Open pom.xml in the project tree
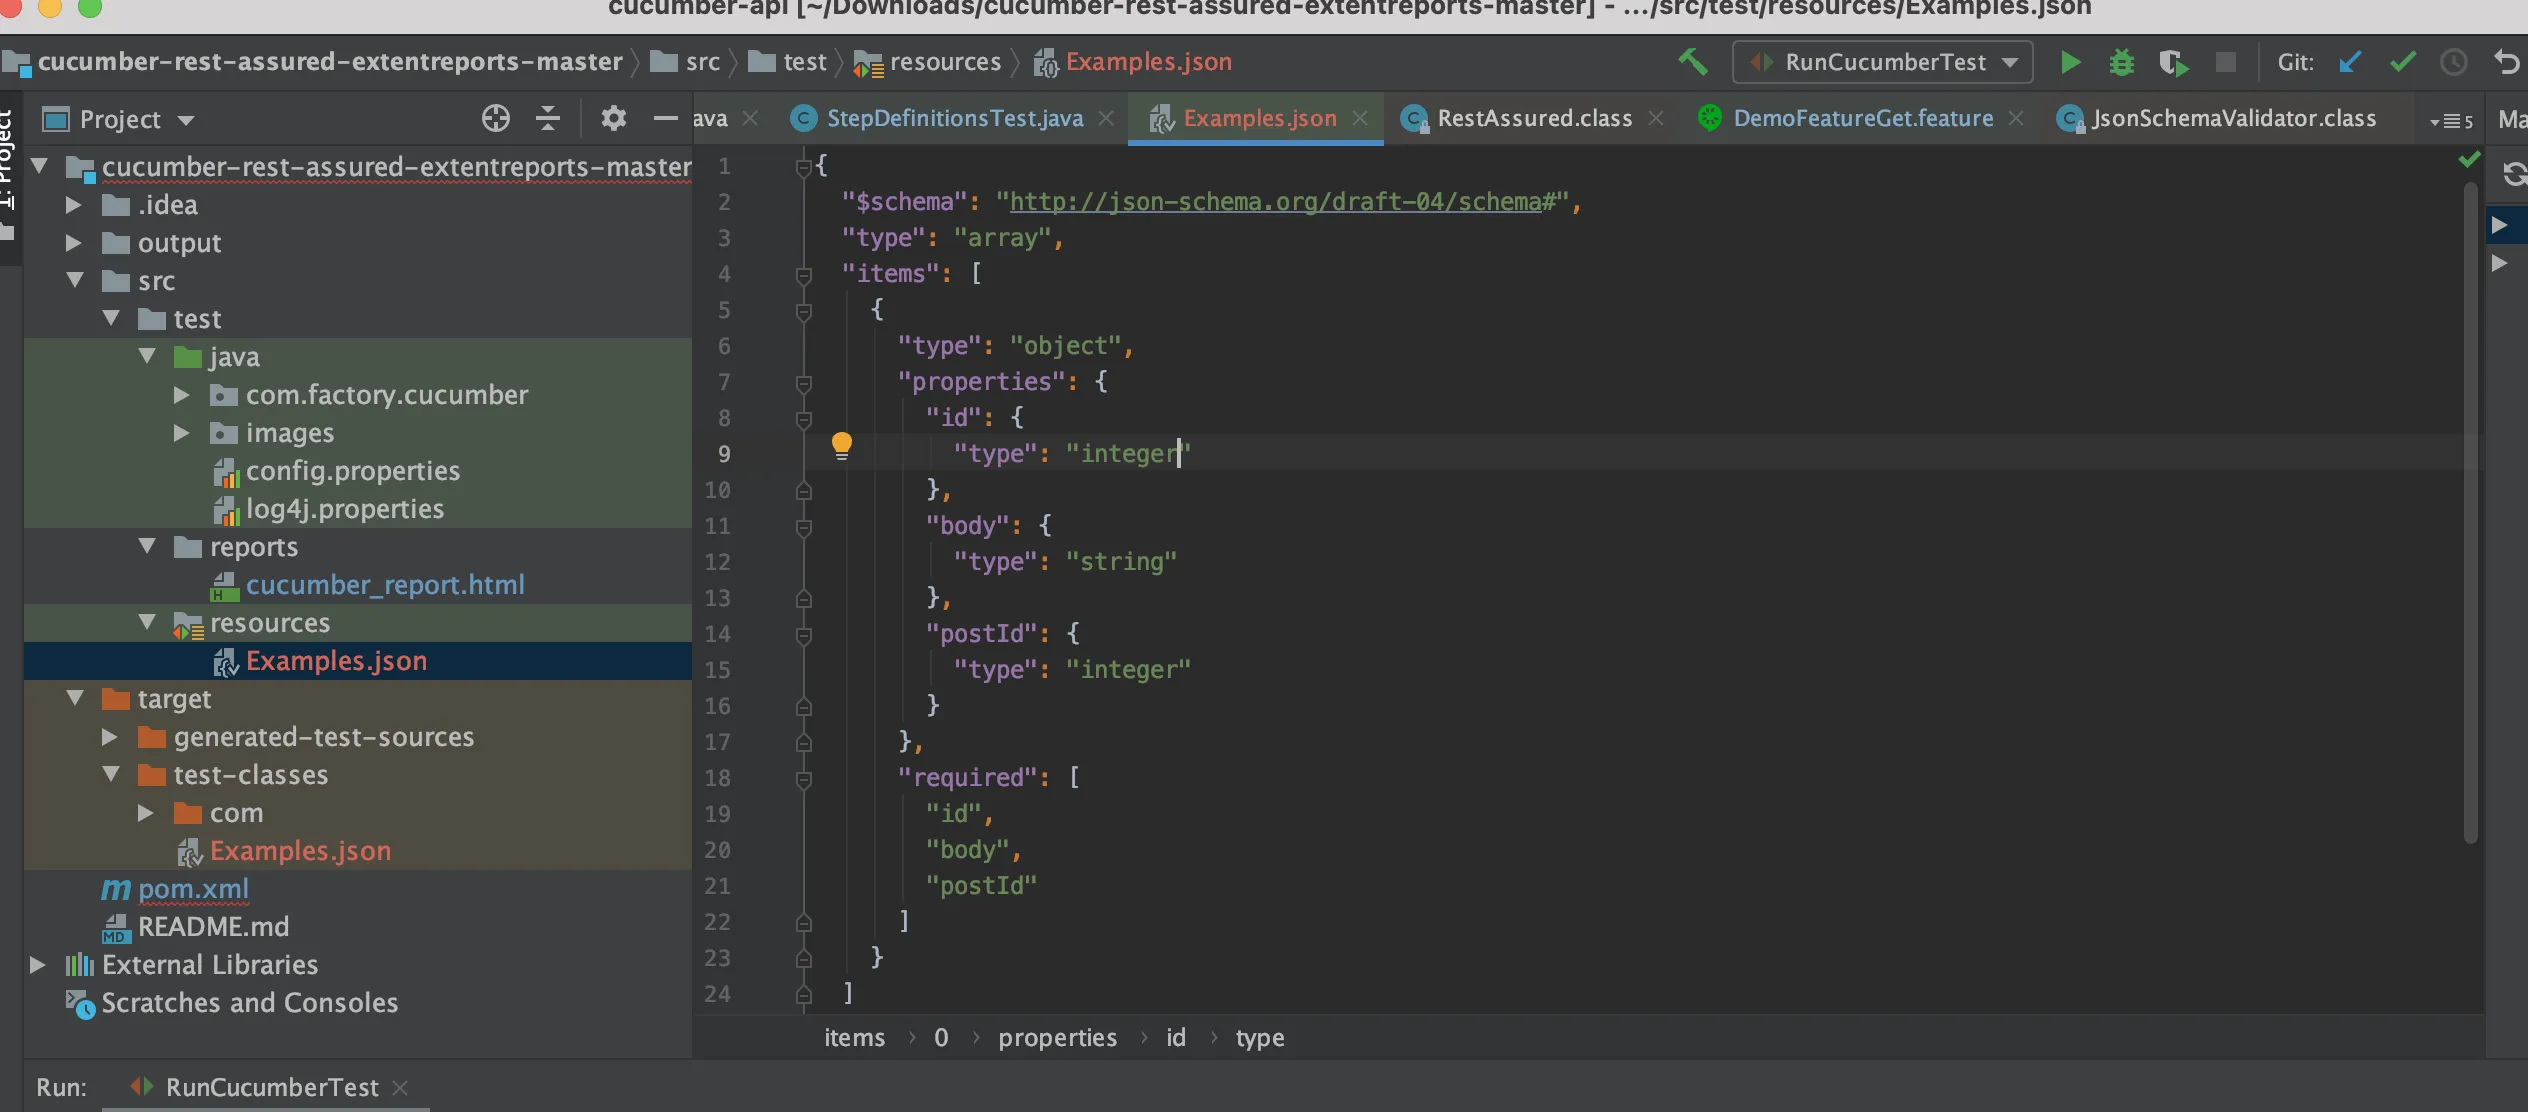This screenshot has width=2528, height=1112. pos(193,889)
